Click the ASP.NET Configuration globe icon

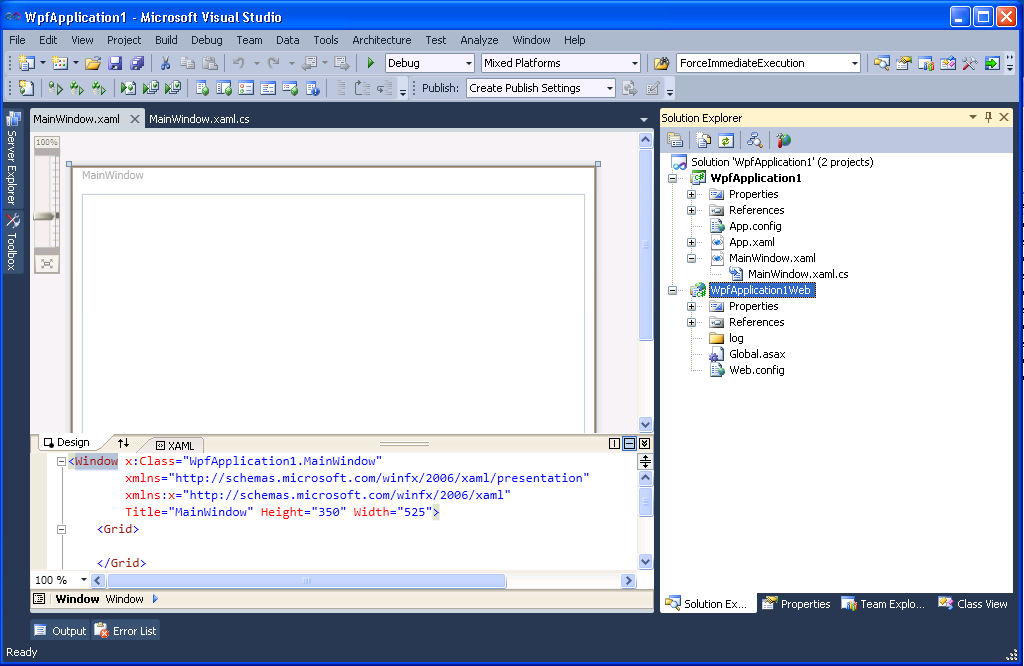[784, 140]
